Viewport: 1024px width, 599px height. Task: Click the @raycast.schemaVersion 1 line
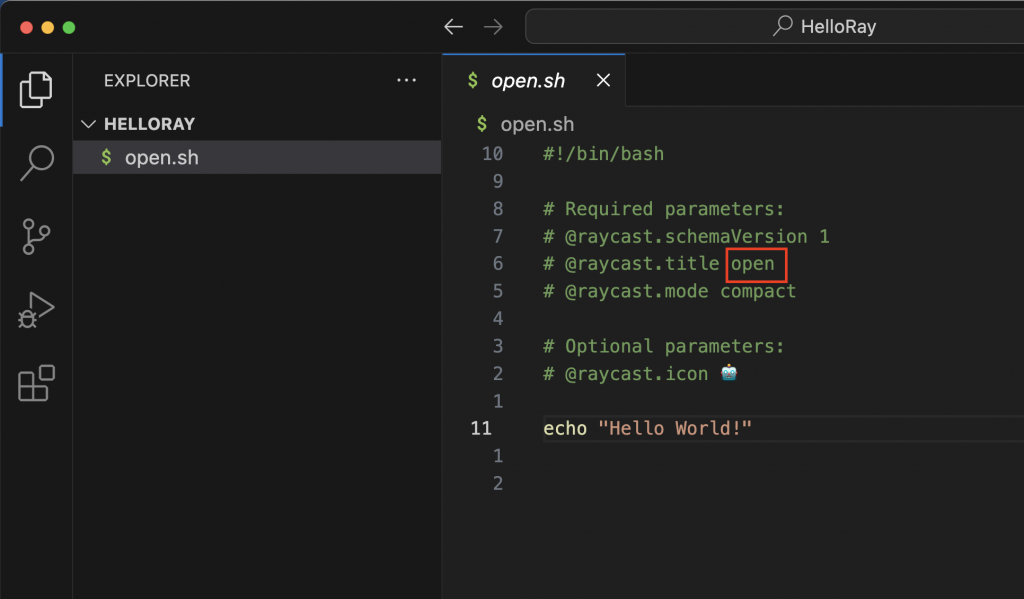(x=686, y=236)
